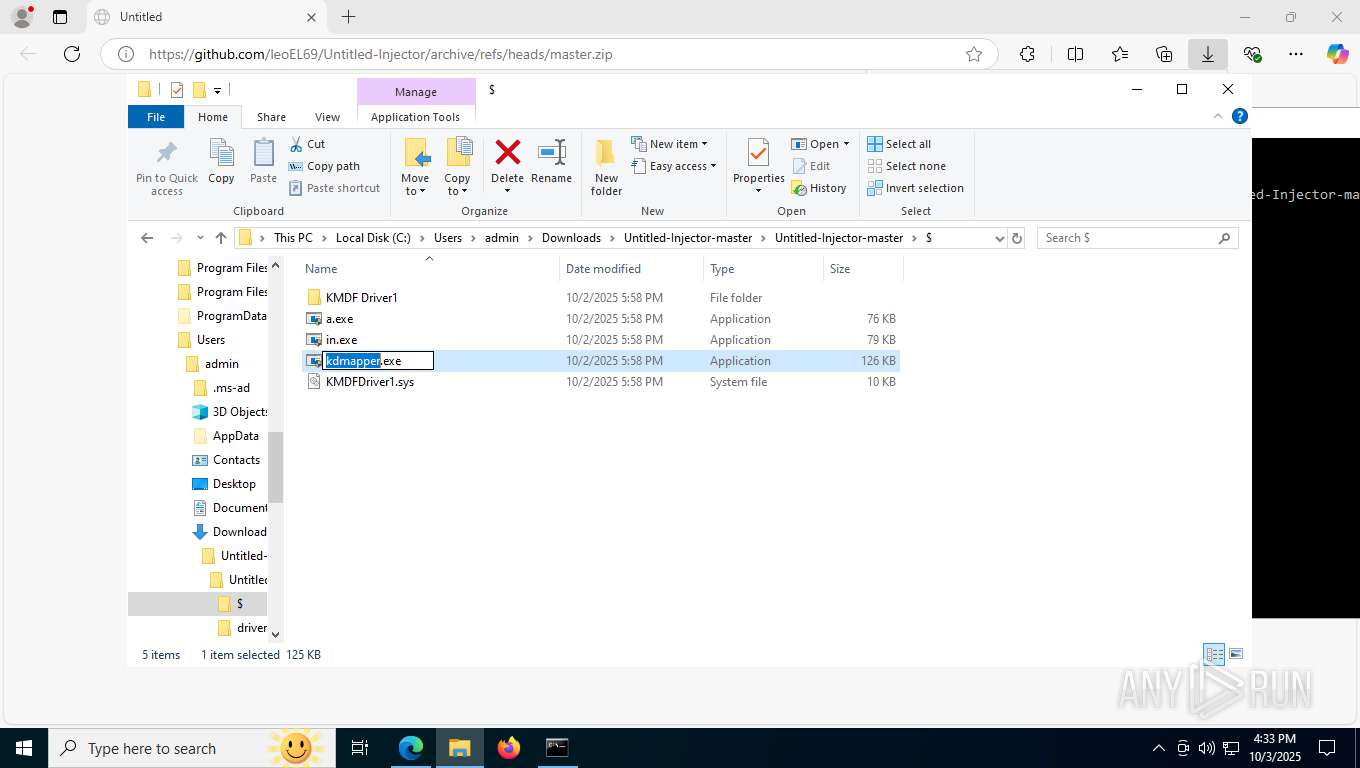Image resolution: width=1360 pixels, height=768 pixels.
Task: Switch to the Share ribbon tab
Action: click(x=271, y=117)
